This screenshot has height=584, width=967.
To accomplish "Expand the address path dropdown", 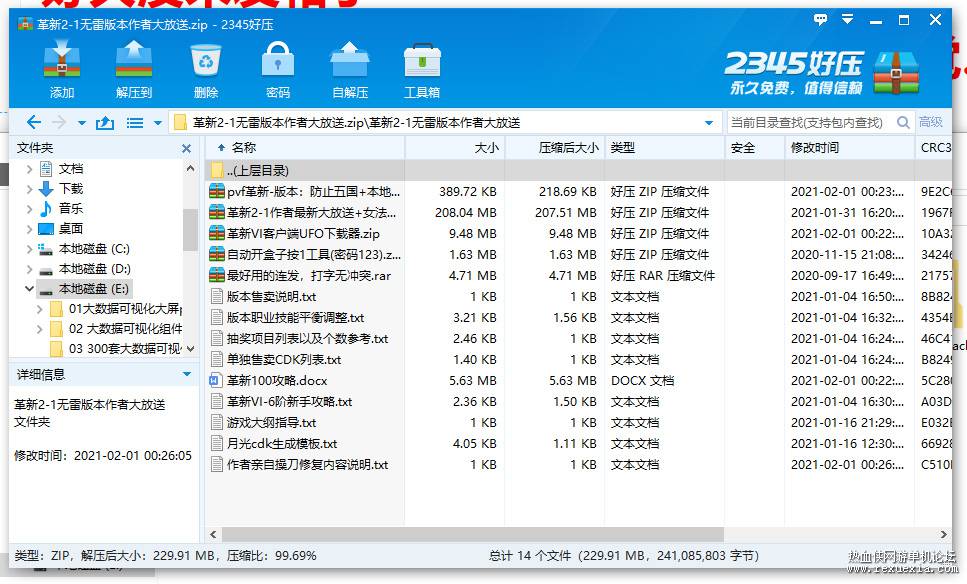I will click(709, 123).
